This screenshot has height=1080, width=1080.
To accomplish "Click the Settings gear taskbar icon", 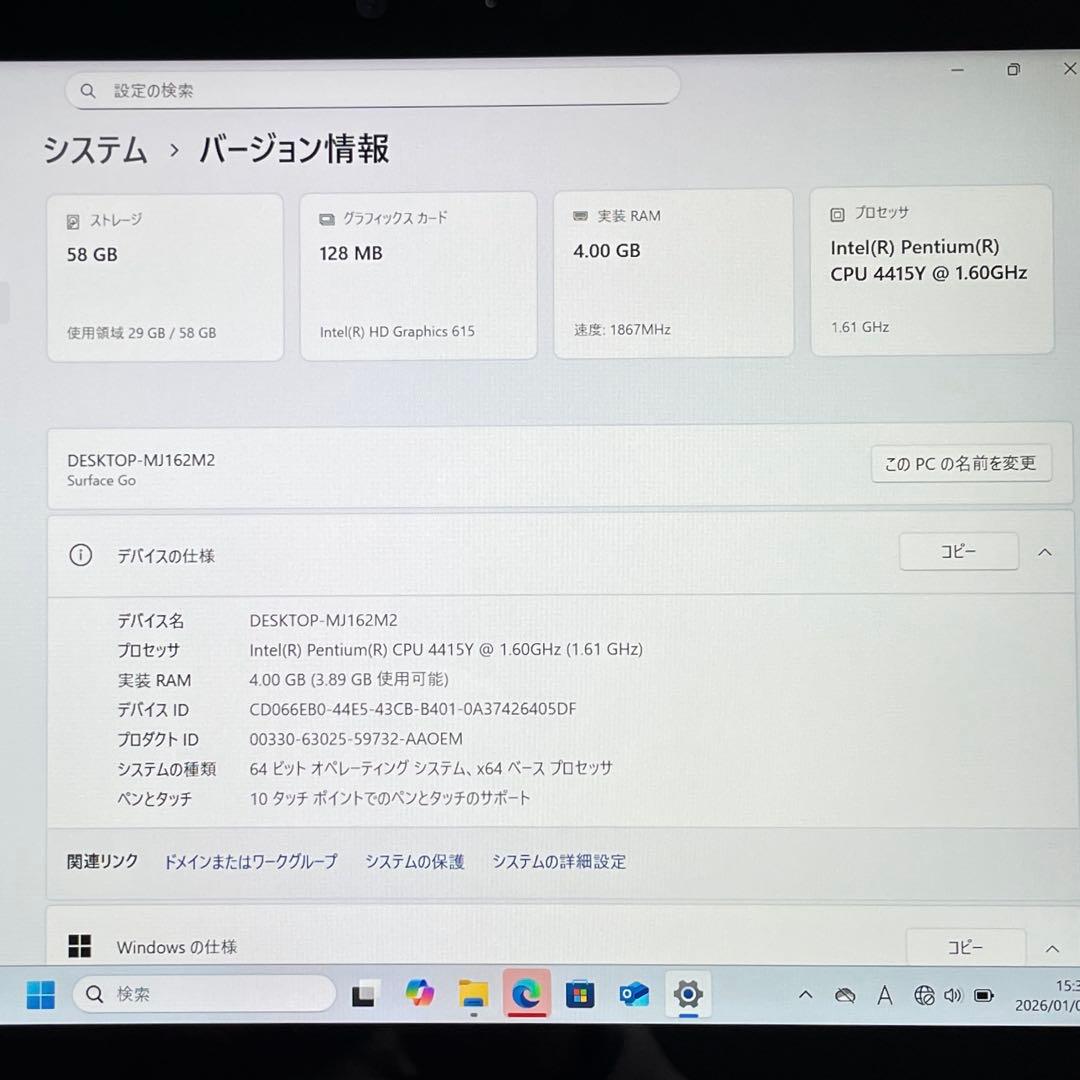I will [x=687, y=993].
